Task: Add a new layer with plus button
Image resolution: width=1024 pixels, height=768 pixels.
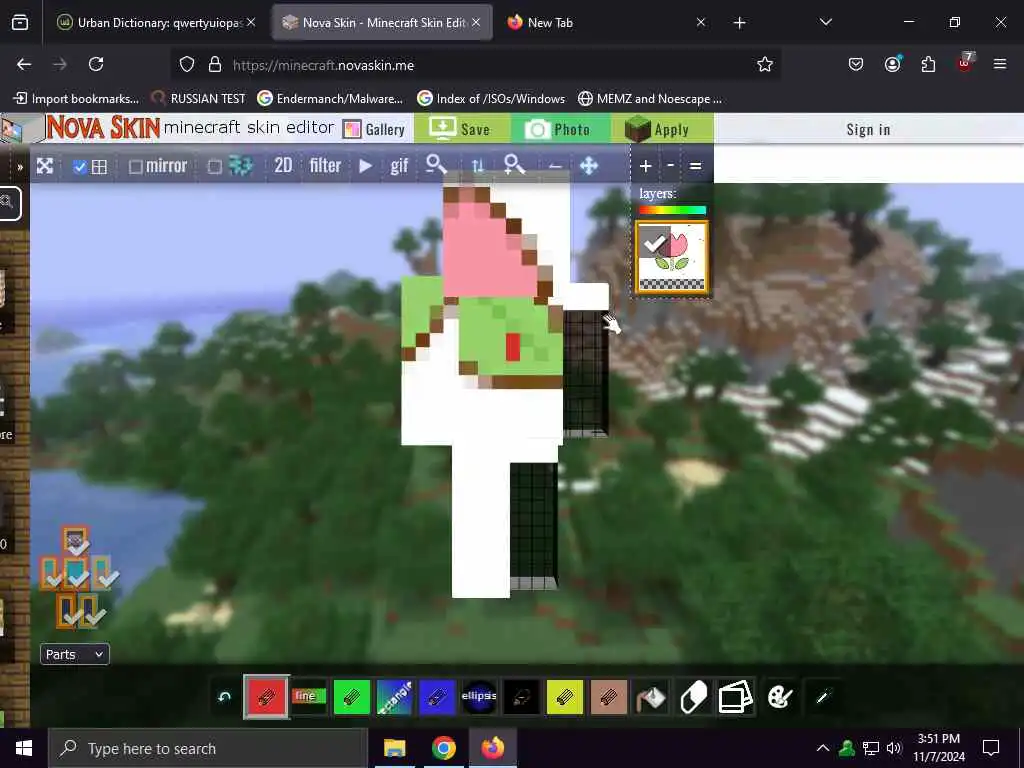Action: coord(645,166)
